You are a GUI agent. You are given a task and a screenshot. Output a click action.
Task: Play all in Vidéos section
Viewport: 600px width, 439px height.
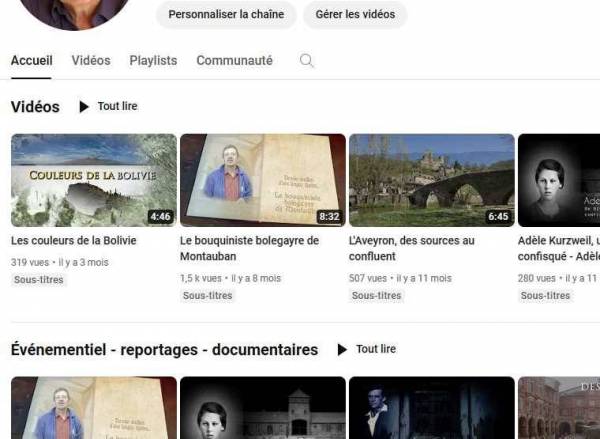(x=108, y=106)
